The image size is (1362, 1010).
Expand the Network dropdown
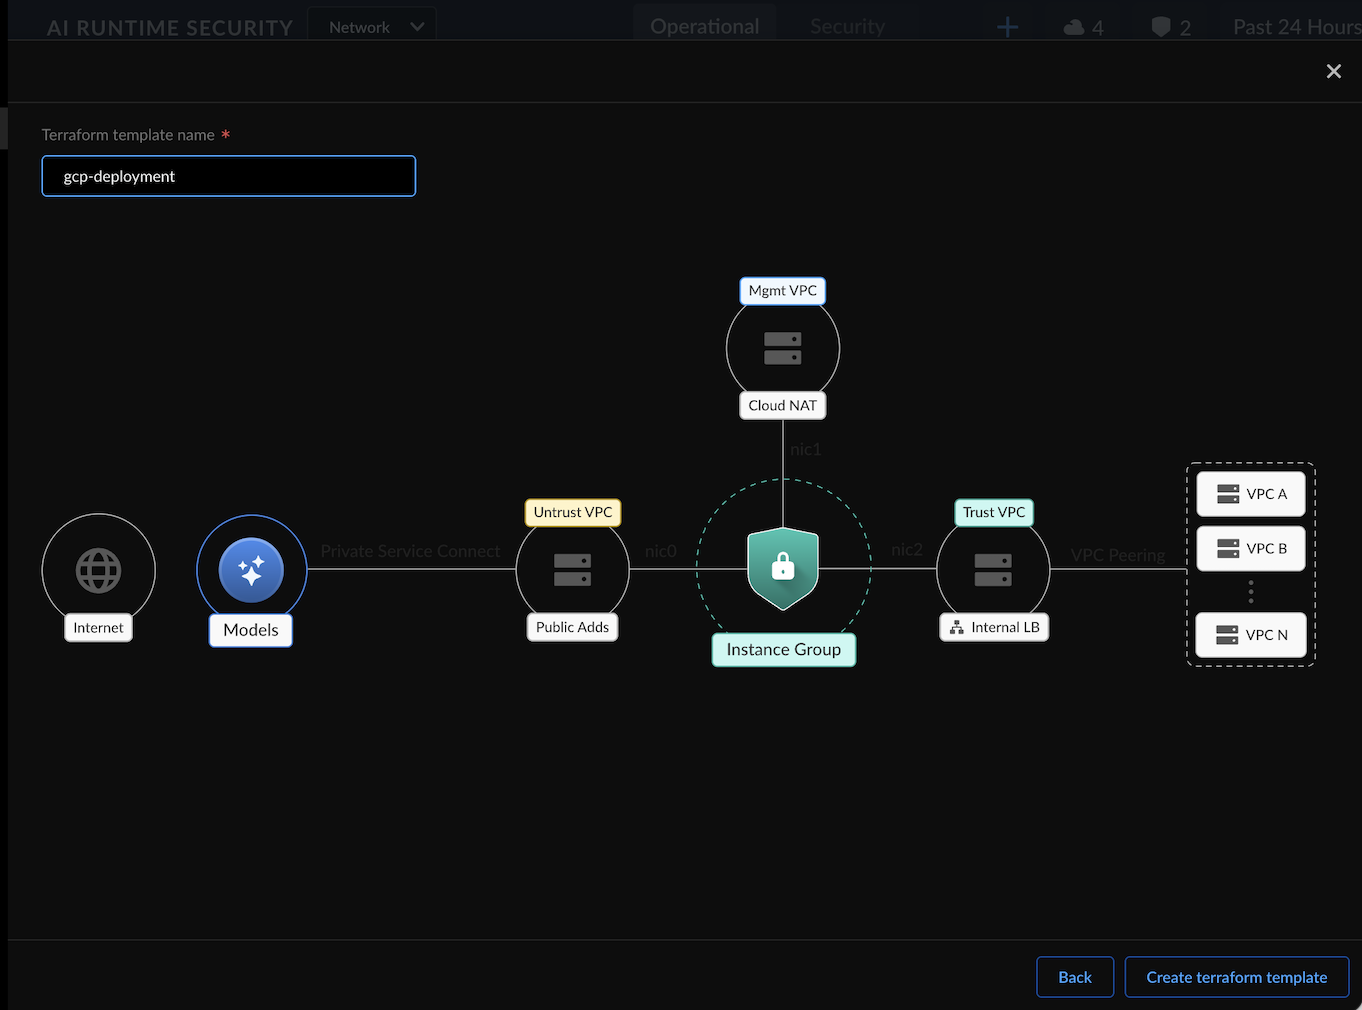376,27
